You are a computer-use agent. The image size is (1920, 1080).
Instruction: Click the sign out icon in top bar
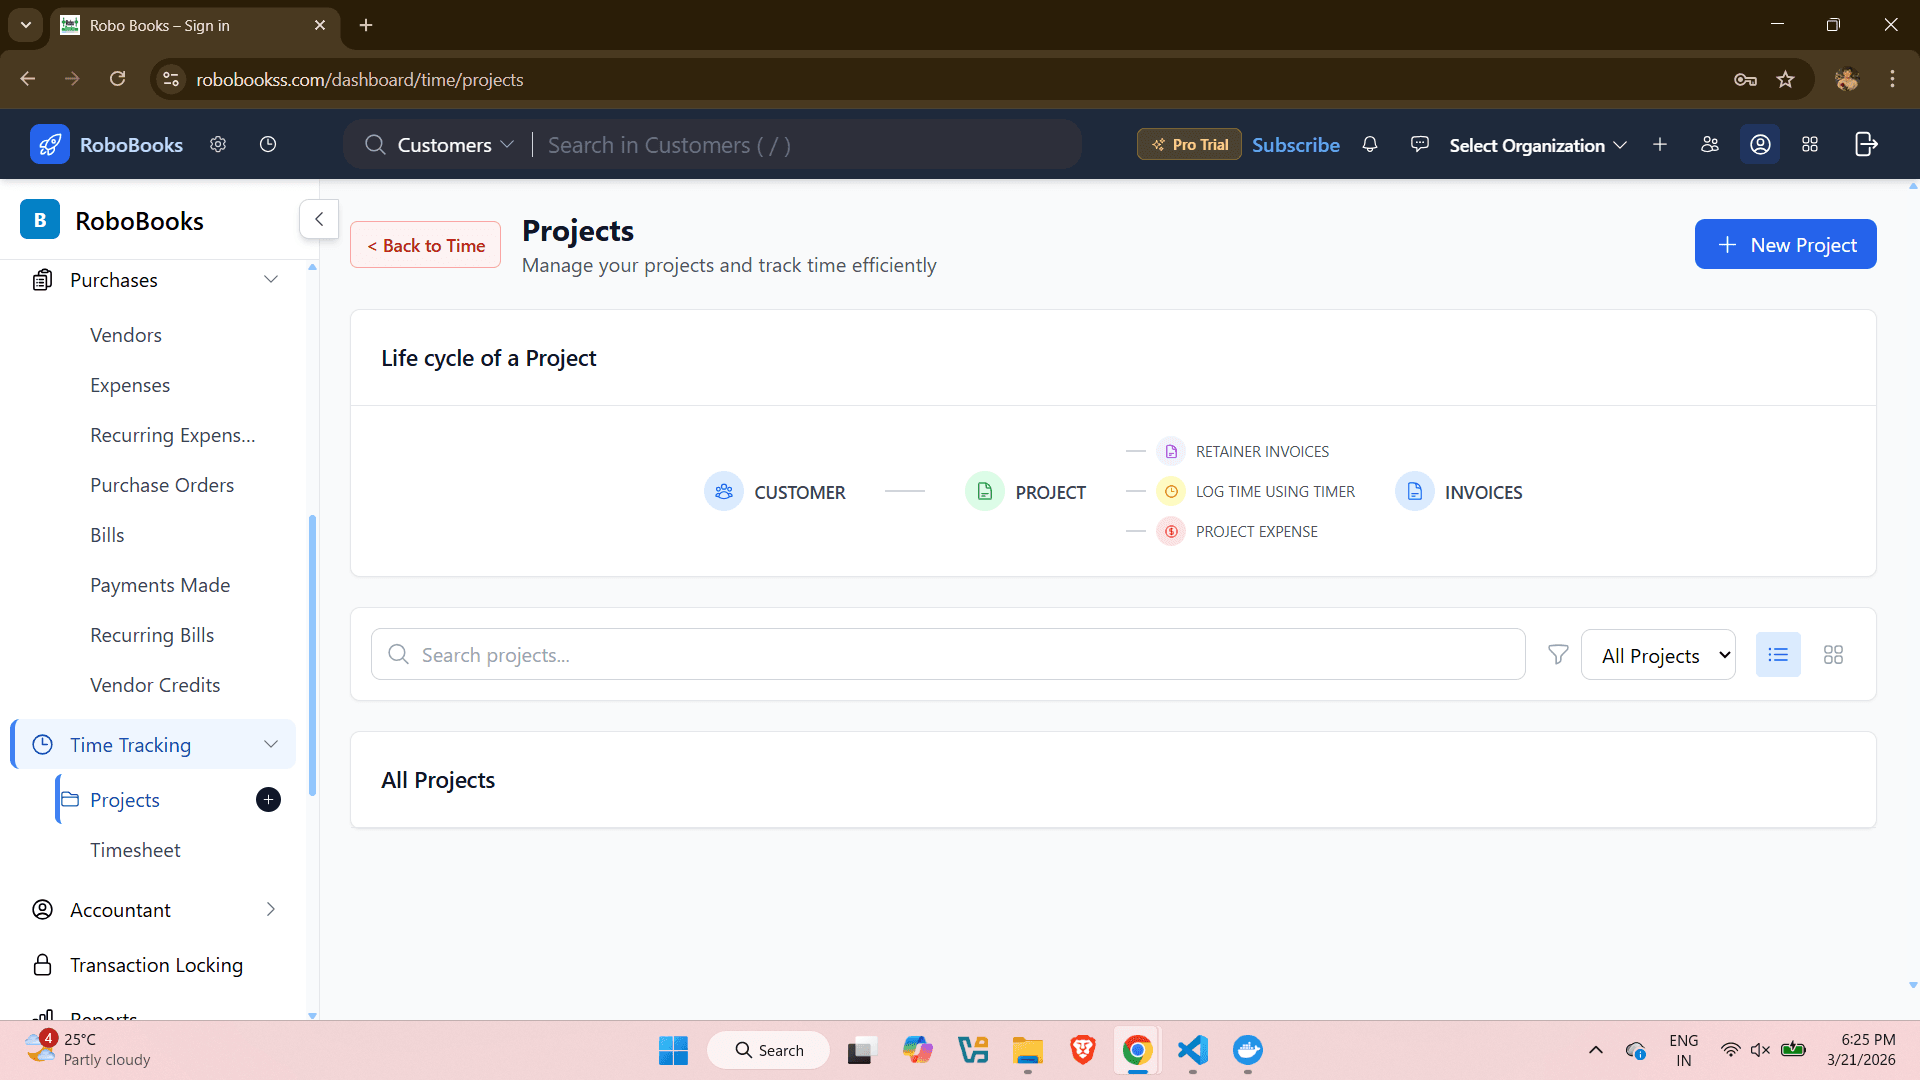coord(1866,144)
